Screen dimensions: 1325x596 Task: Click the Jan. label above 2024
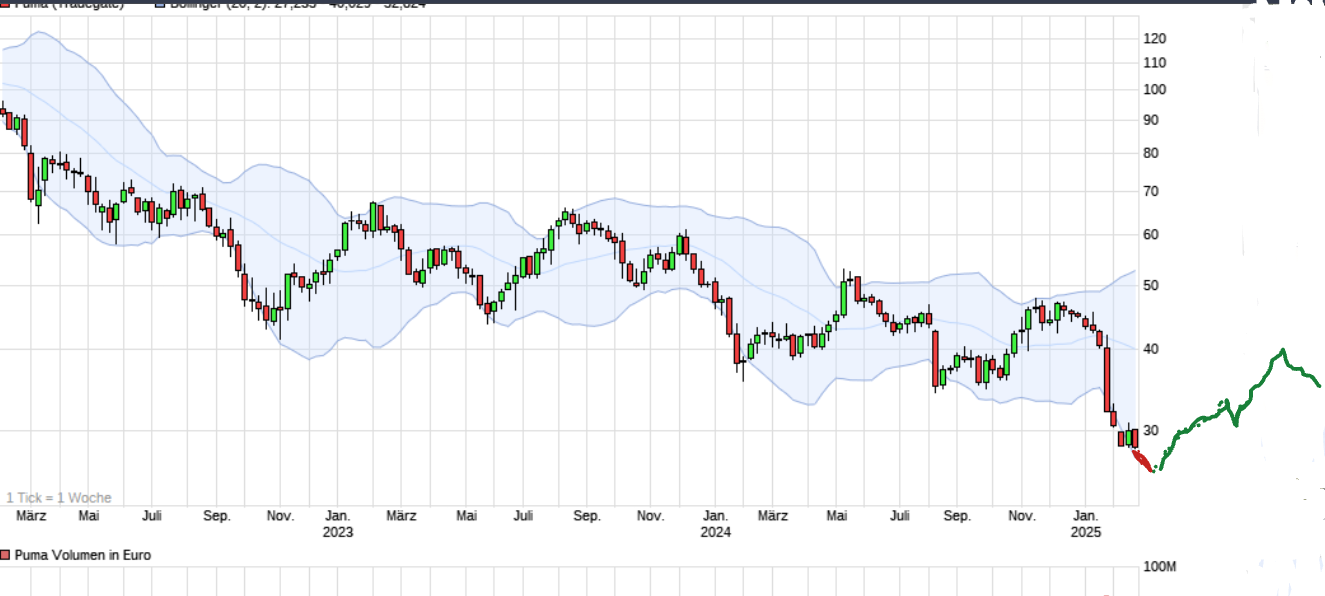(x=715, y=516)
